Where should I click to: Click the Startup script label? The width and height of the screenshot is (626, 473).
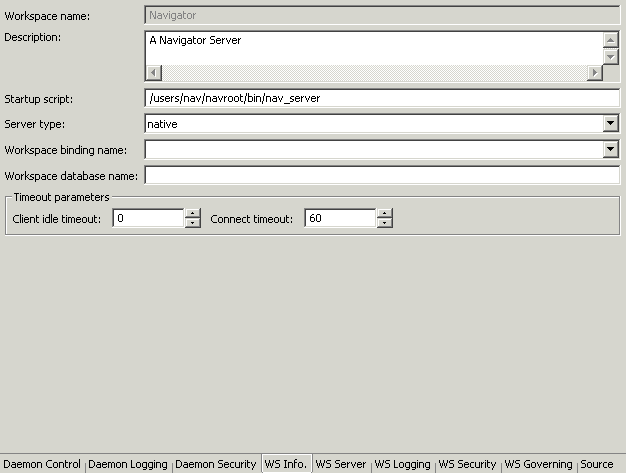click(39, 99)
